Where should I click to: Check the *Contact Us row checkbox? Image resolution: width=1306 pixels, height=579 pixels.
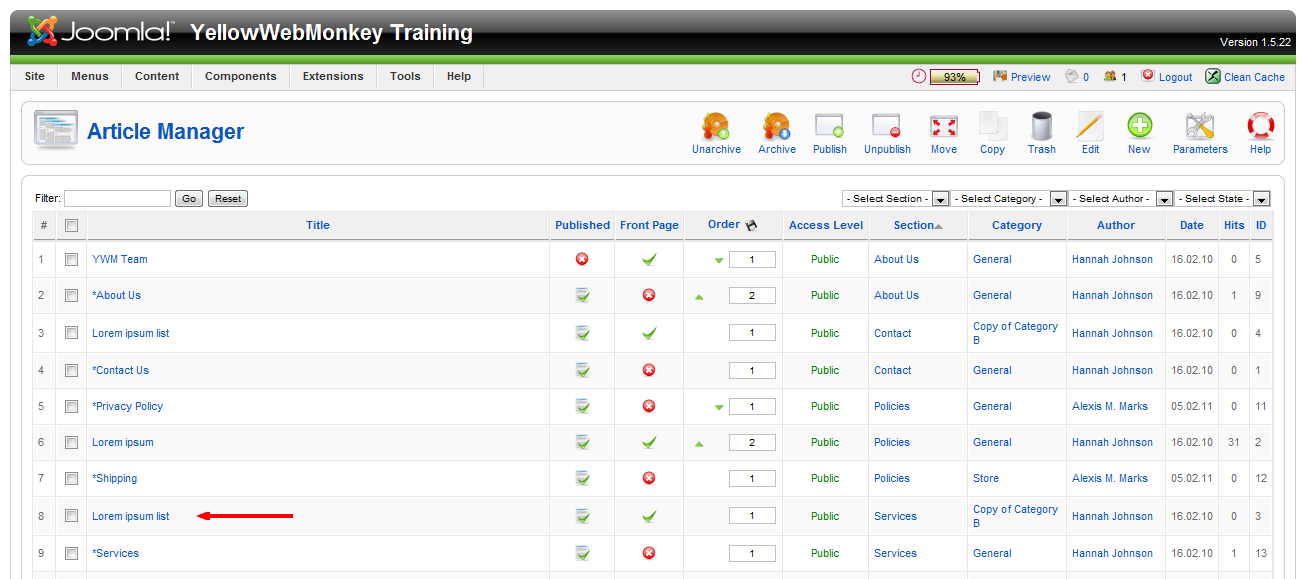click(71, 370)
